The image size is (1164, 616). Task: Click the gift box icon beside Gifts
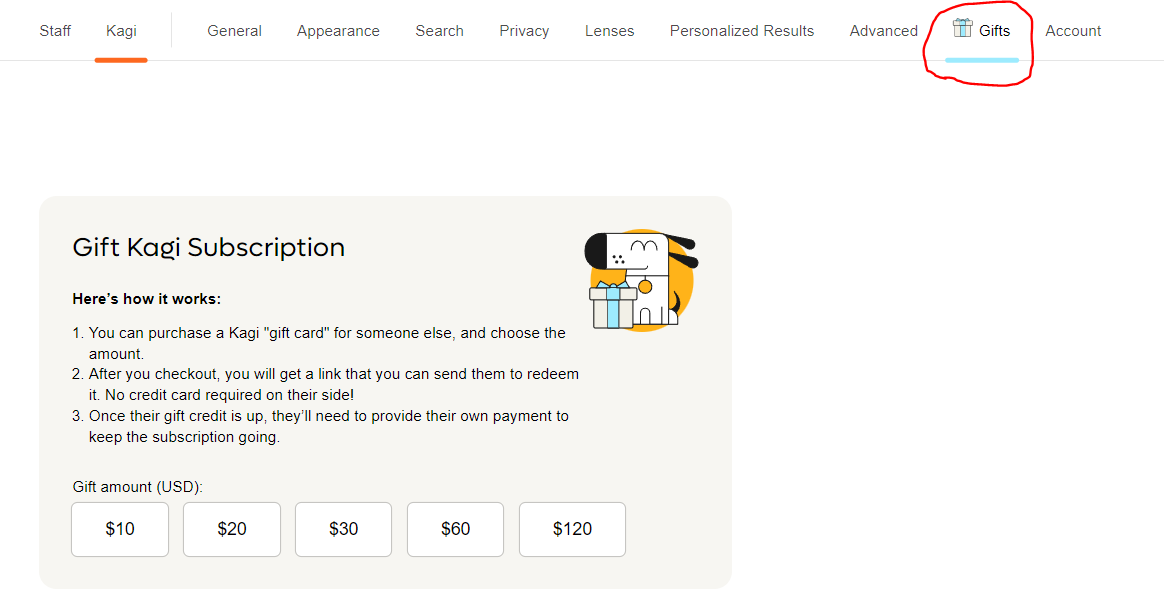tap(962, 28)
